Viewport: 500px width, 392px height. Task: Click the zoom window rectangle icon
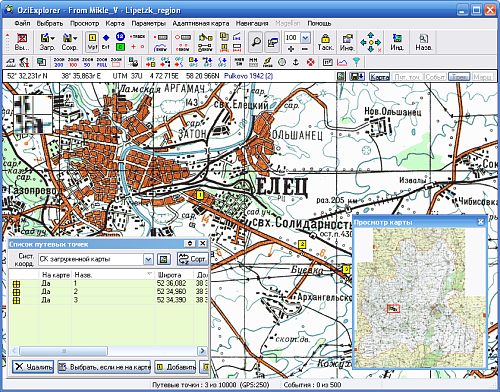click(x=116, y=62)
